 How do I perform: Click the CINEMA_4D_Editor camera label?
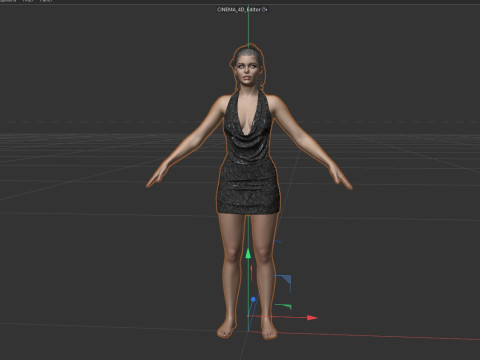tap(239, 10)
